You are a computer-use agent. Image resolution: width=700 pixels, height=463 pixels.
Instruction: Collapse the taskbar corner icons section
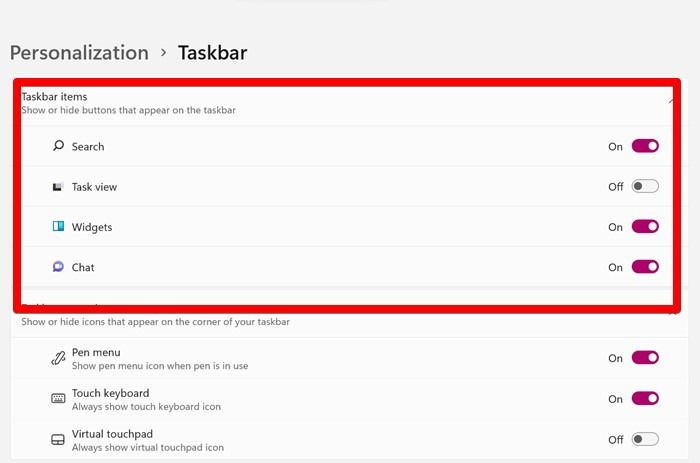(672, 313)
